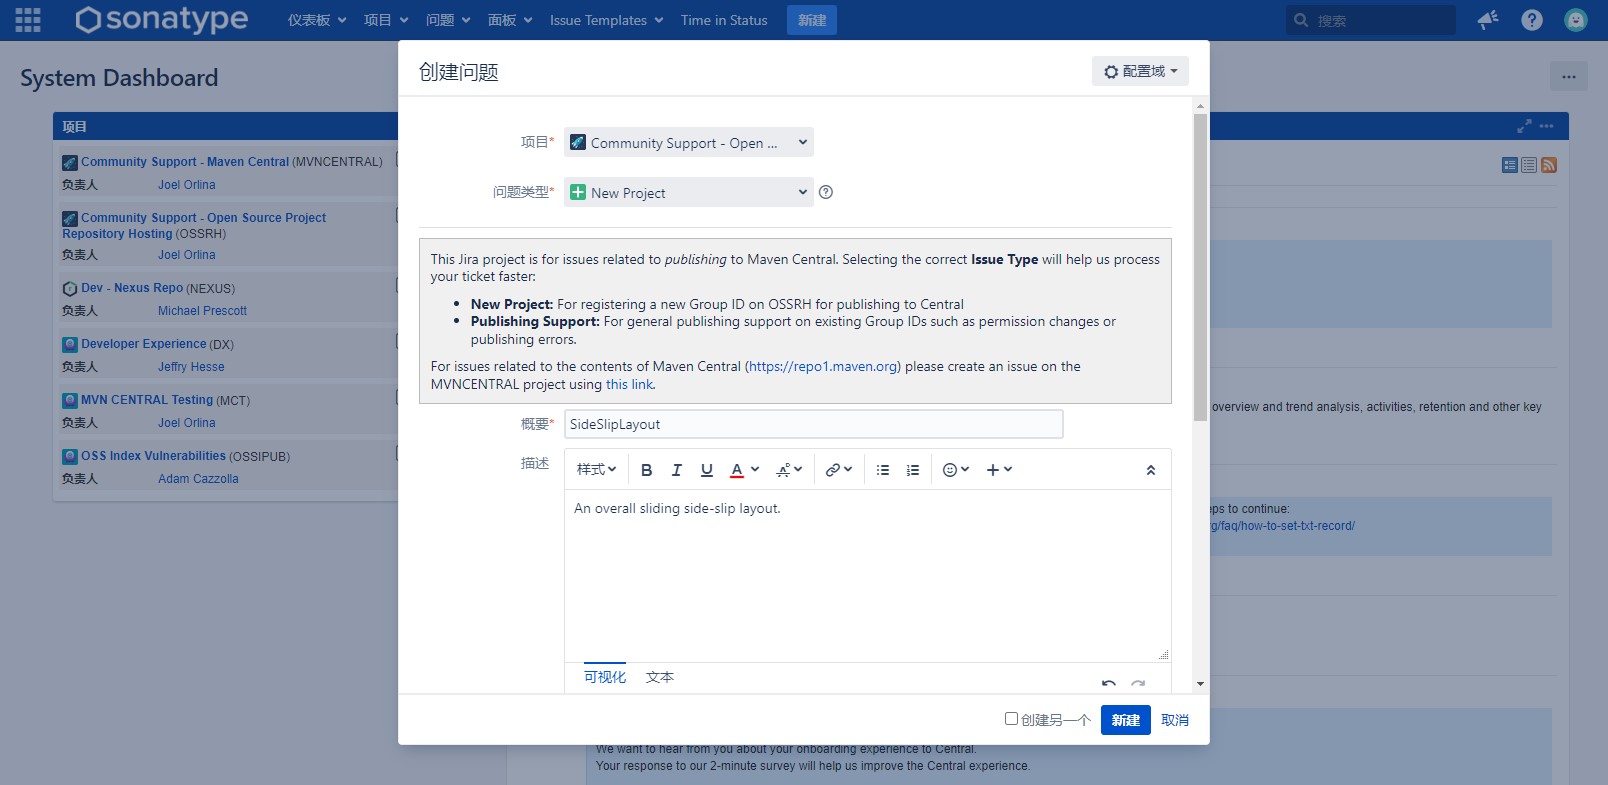Click the redo arrow in editor
Viewport: 1608px width, 785px height.
point(1138,684)
